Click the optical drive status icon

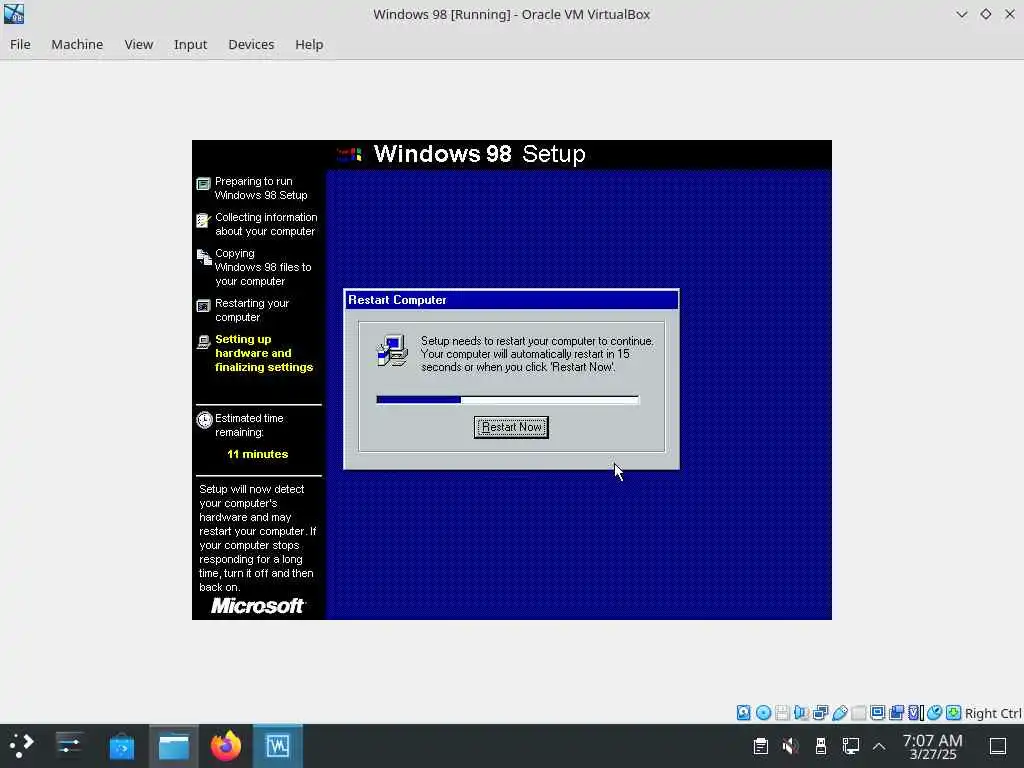pyautogui.click(x=763, y=712)
